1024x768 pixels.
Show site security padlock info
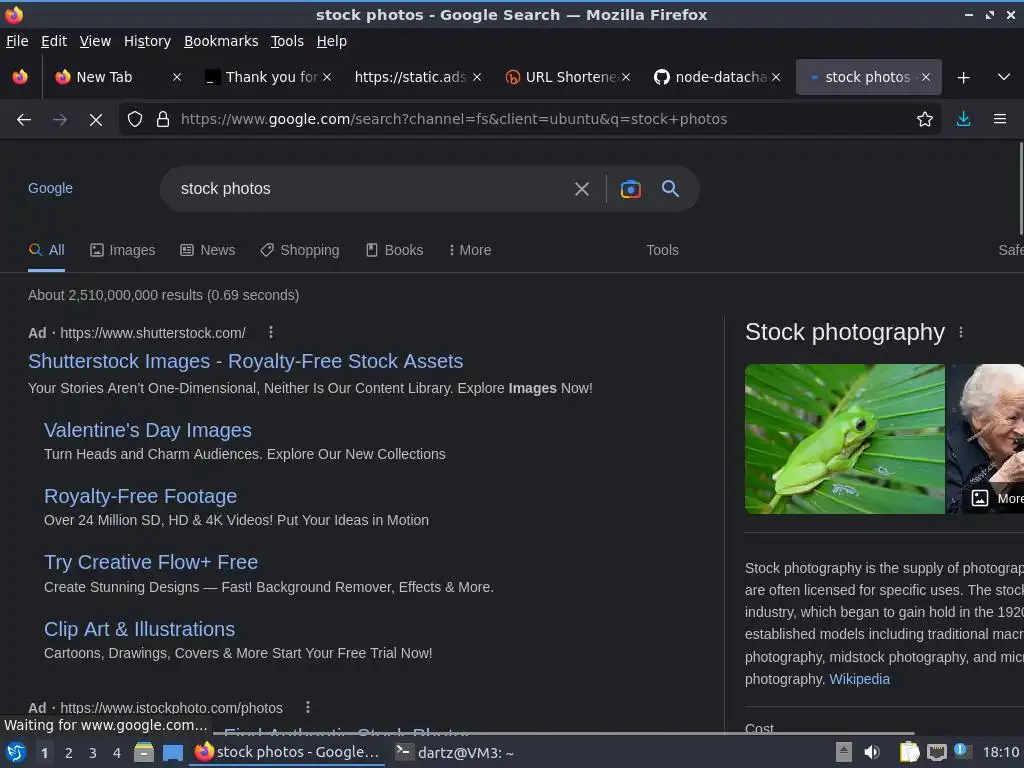[x=163, y=119]
